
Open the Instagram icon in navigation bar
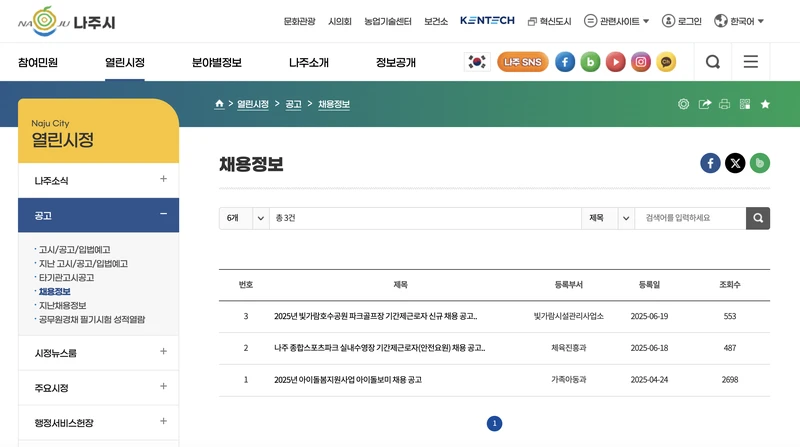pos(641,62)
